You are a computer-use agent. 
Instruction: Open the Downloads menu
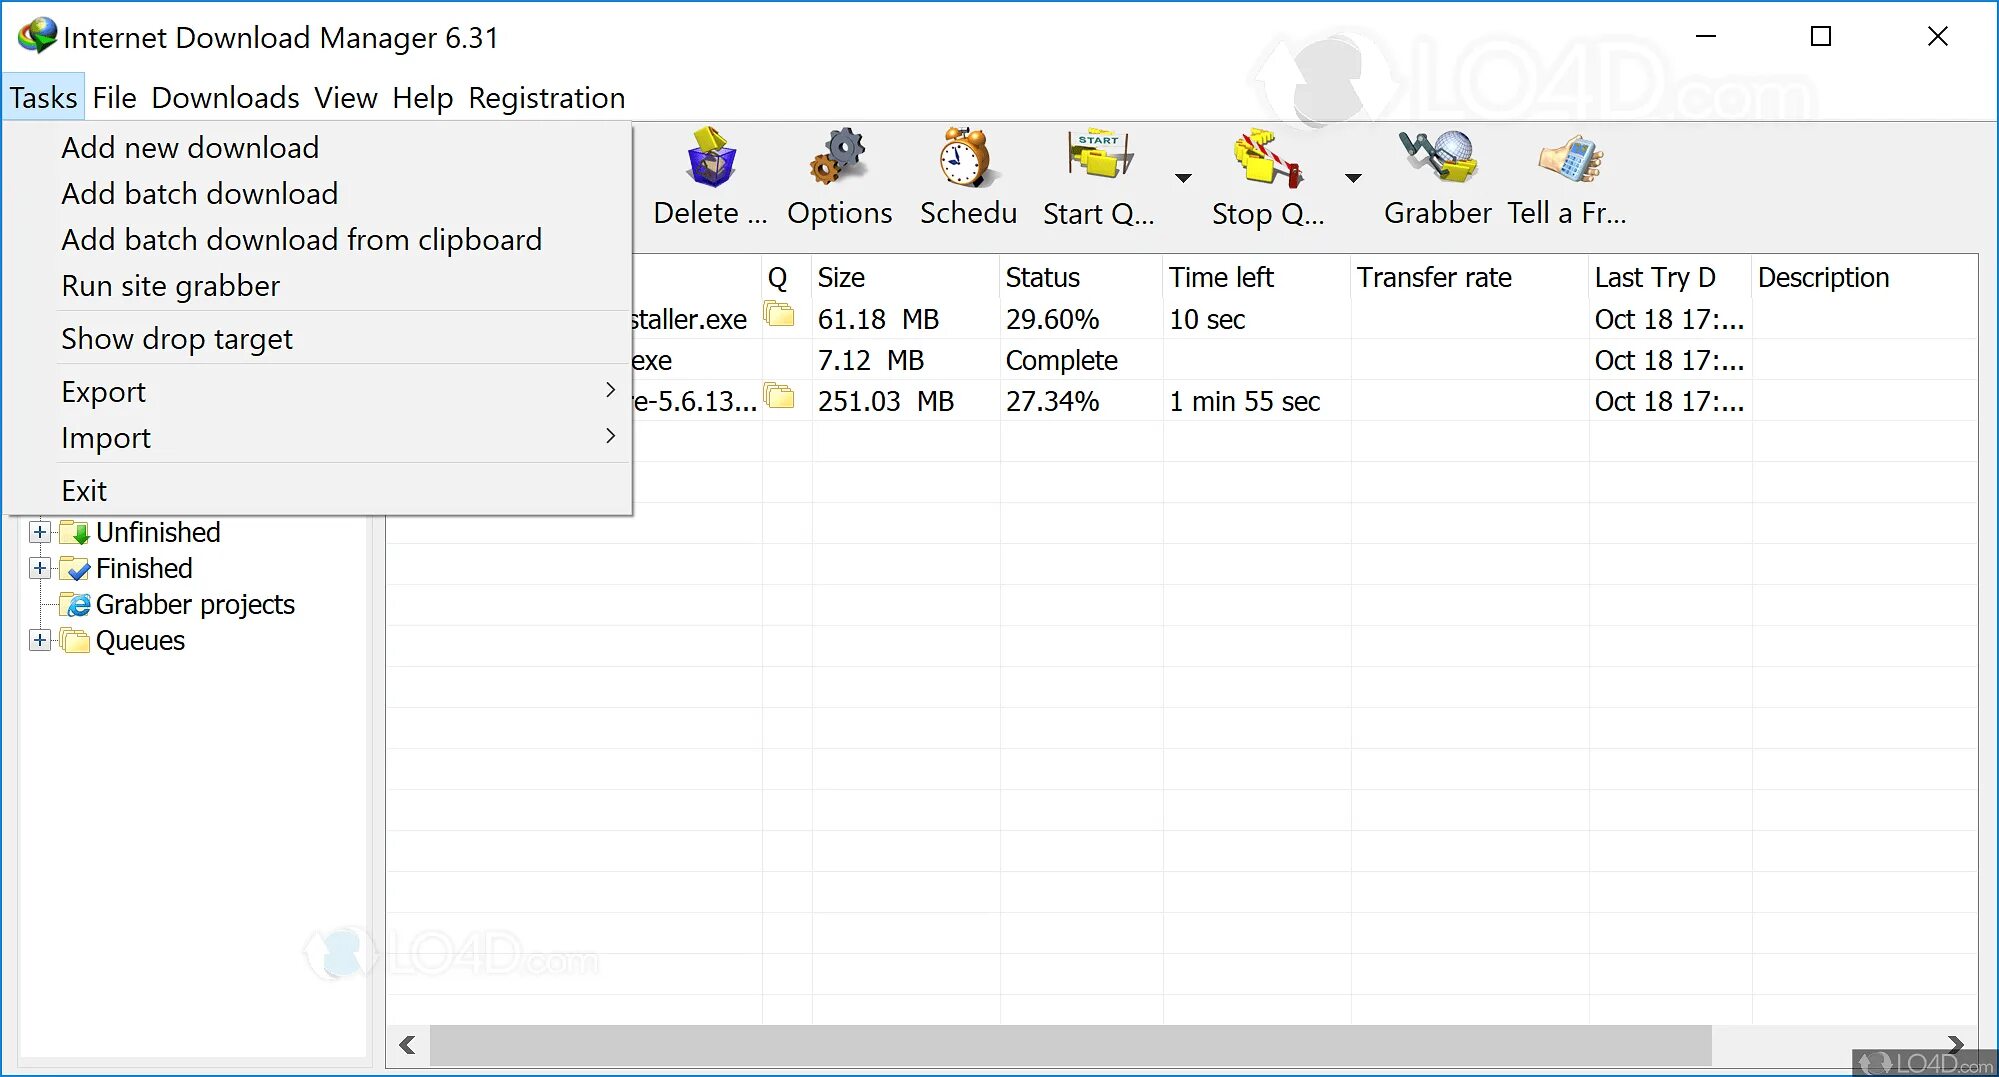225,97
